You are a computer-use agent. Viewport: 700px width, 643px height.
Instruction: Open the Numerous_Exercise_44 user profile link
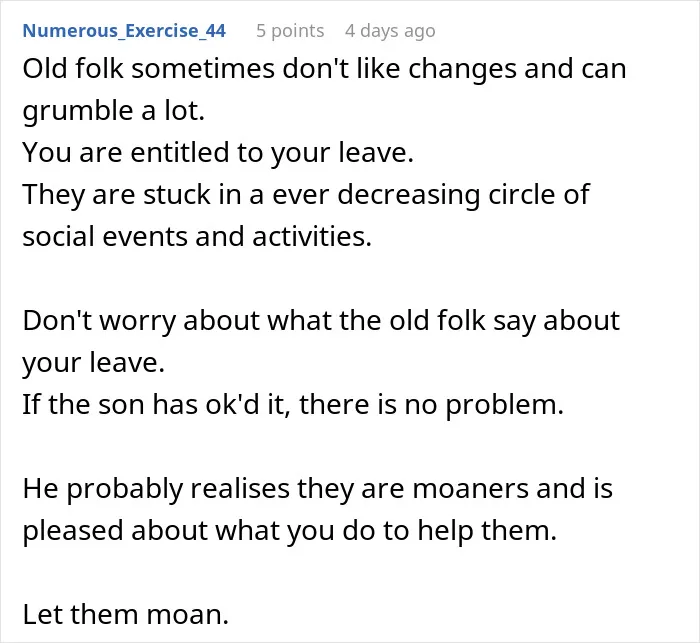[x=124, y=31]
